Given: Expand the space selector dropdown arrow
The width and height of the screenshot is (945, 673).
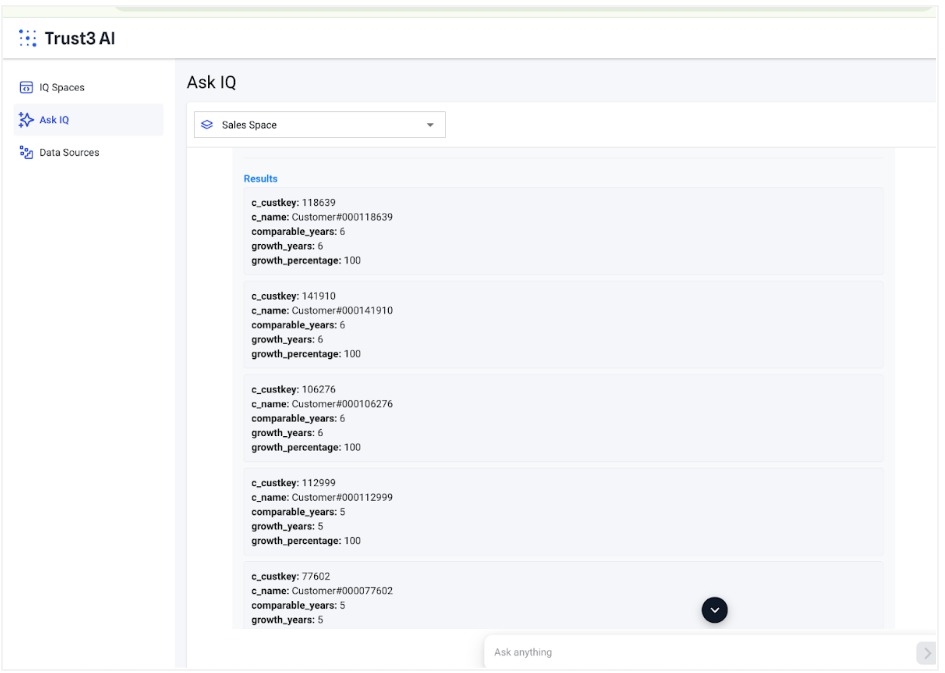Looking at the screenshot, I should 430,125.
